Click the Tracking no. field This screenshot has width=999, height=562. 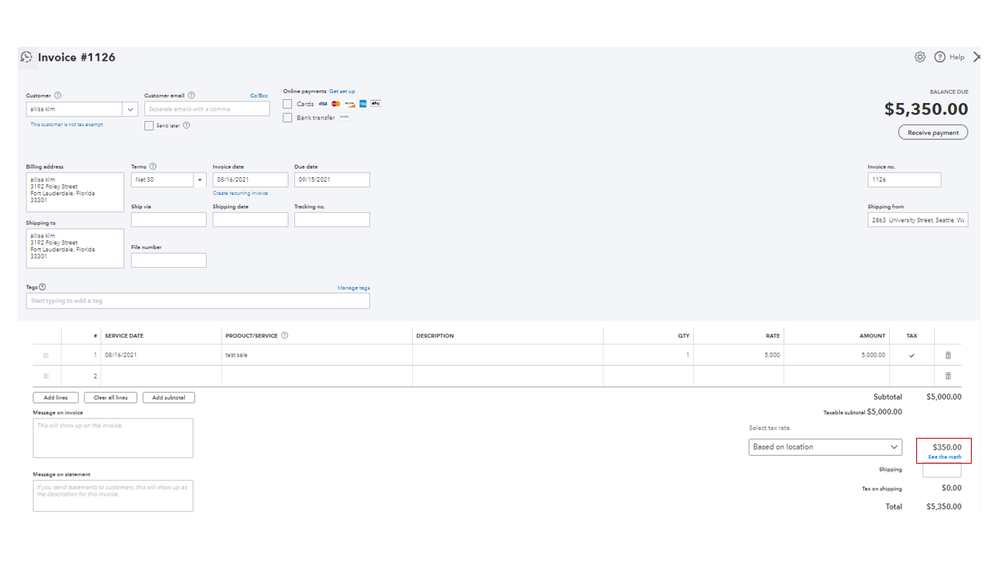click(332, 220)
